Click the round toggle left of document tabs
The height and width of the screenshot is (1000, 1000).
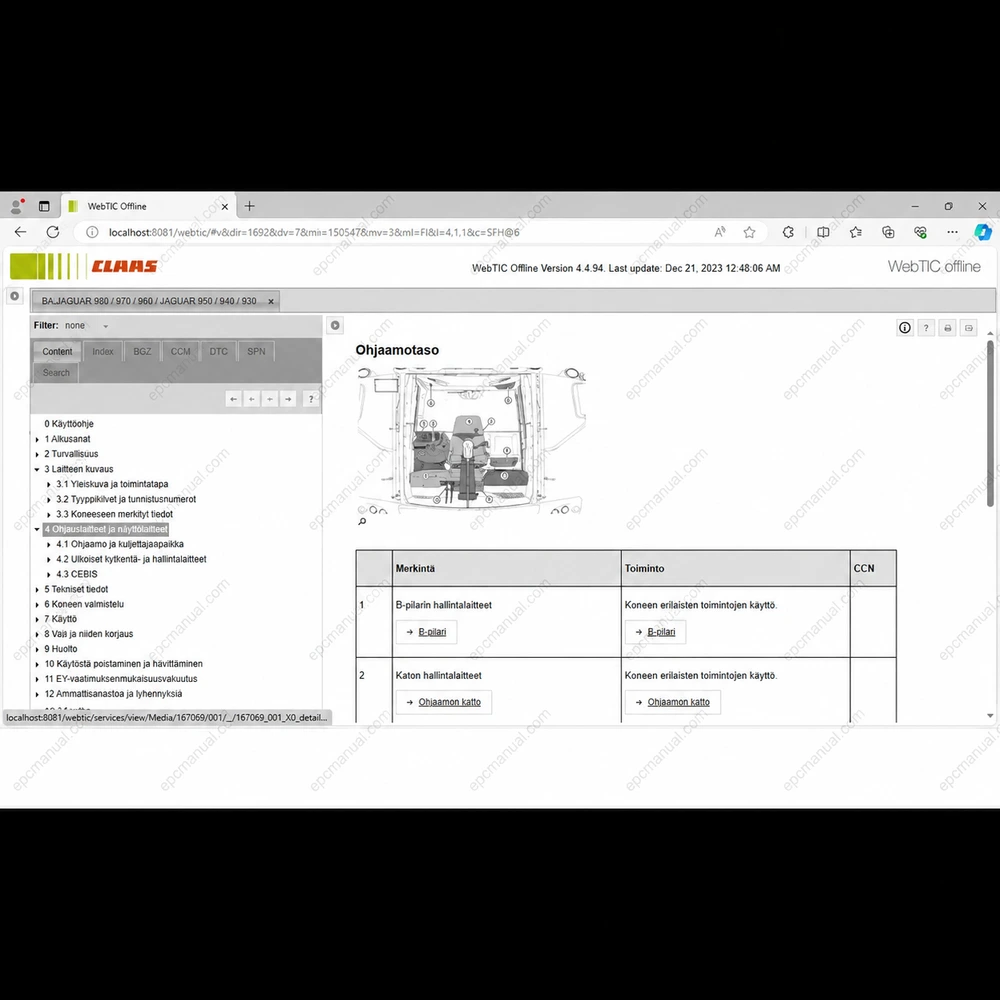pos(15,296)
